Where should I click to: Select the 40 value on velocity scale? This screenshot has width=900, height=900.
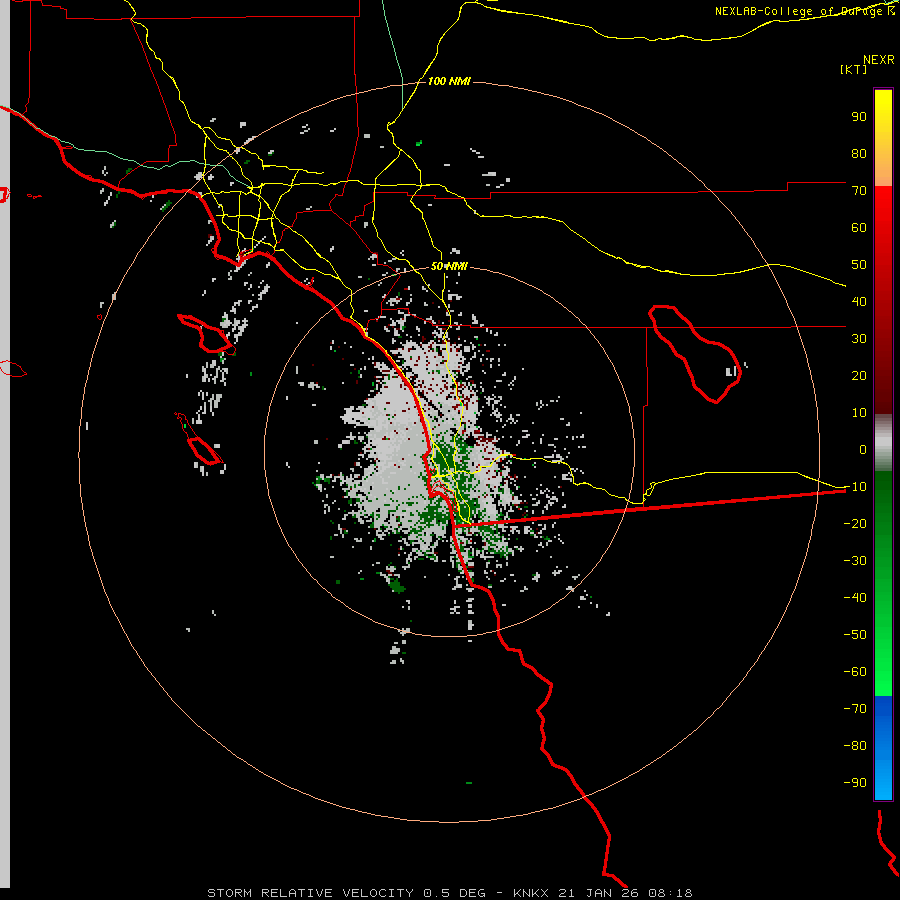pyautogui.click(x=859, y=301)
